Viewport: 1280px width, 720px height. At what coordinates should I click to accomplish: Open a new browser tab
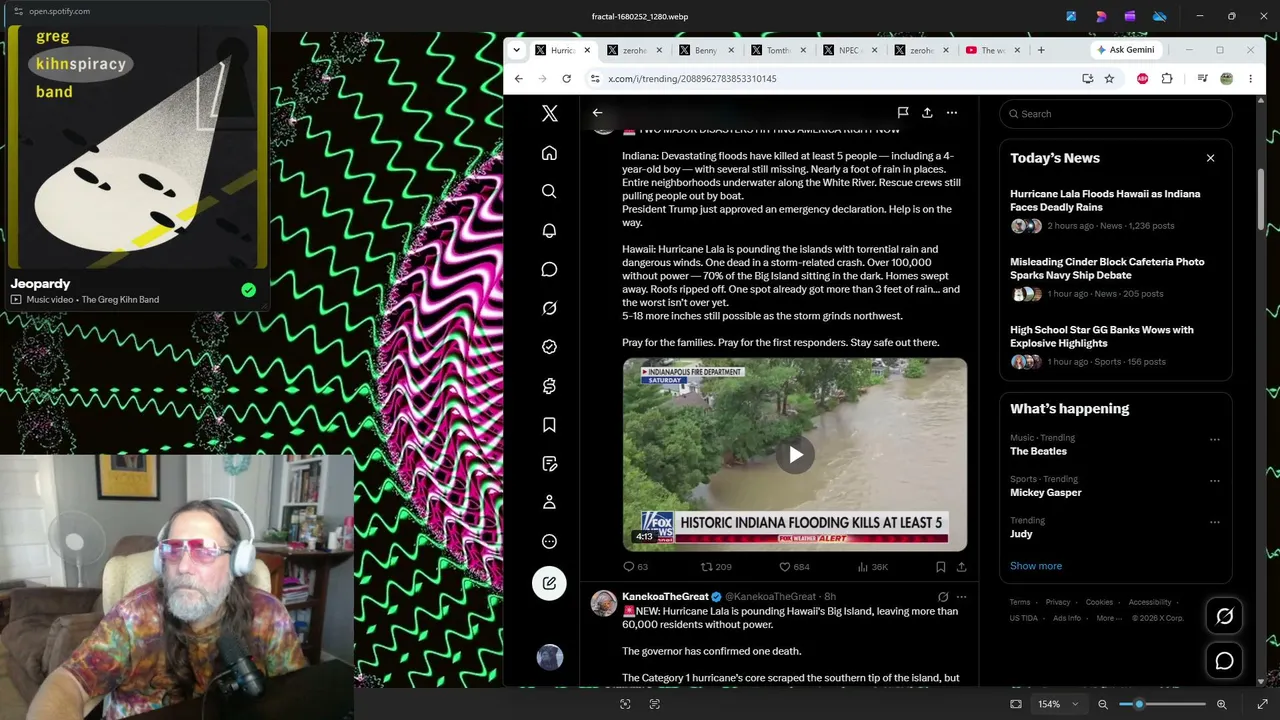(1041, 50)
